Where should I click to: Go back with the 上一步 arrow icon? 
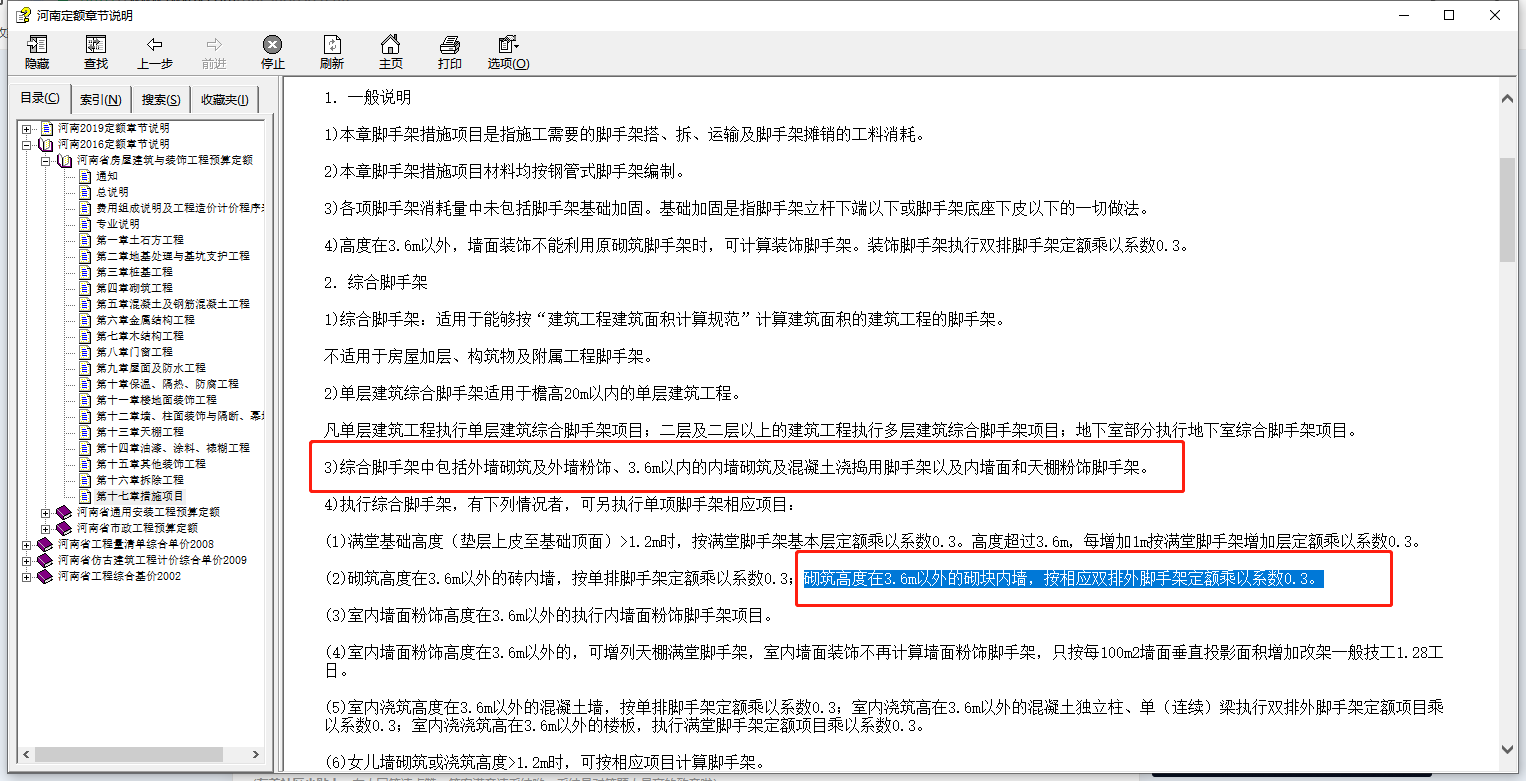tap(155, 45)
